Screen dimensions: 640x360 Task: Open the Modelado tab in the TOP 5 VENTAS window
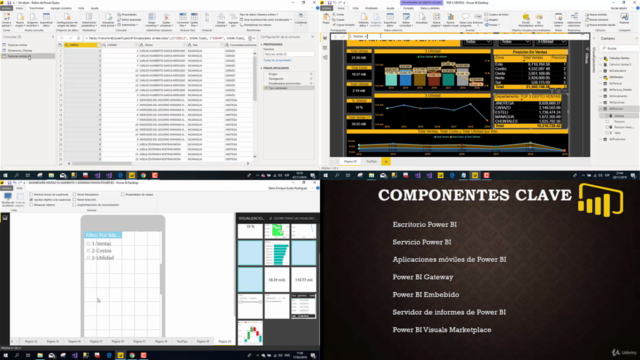tap(371, 8)
